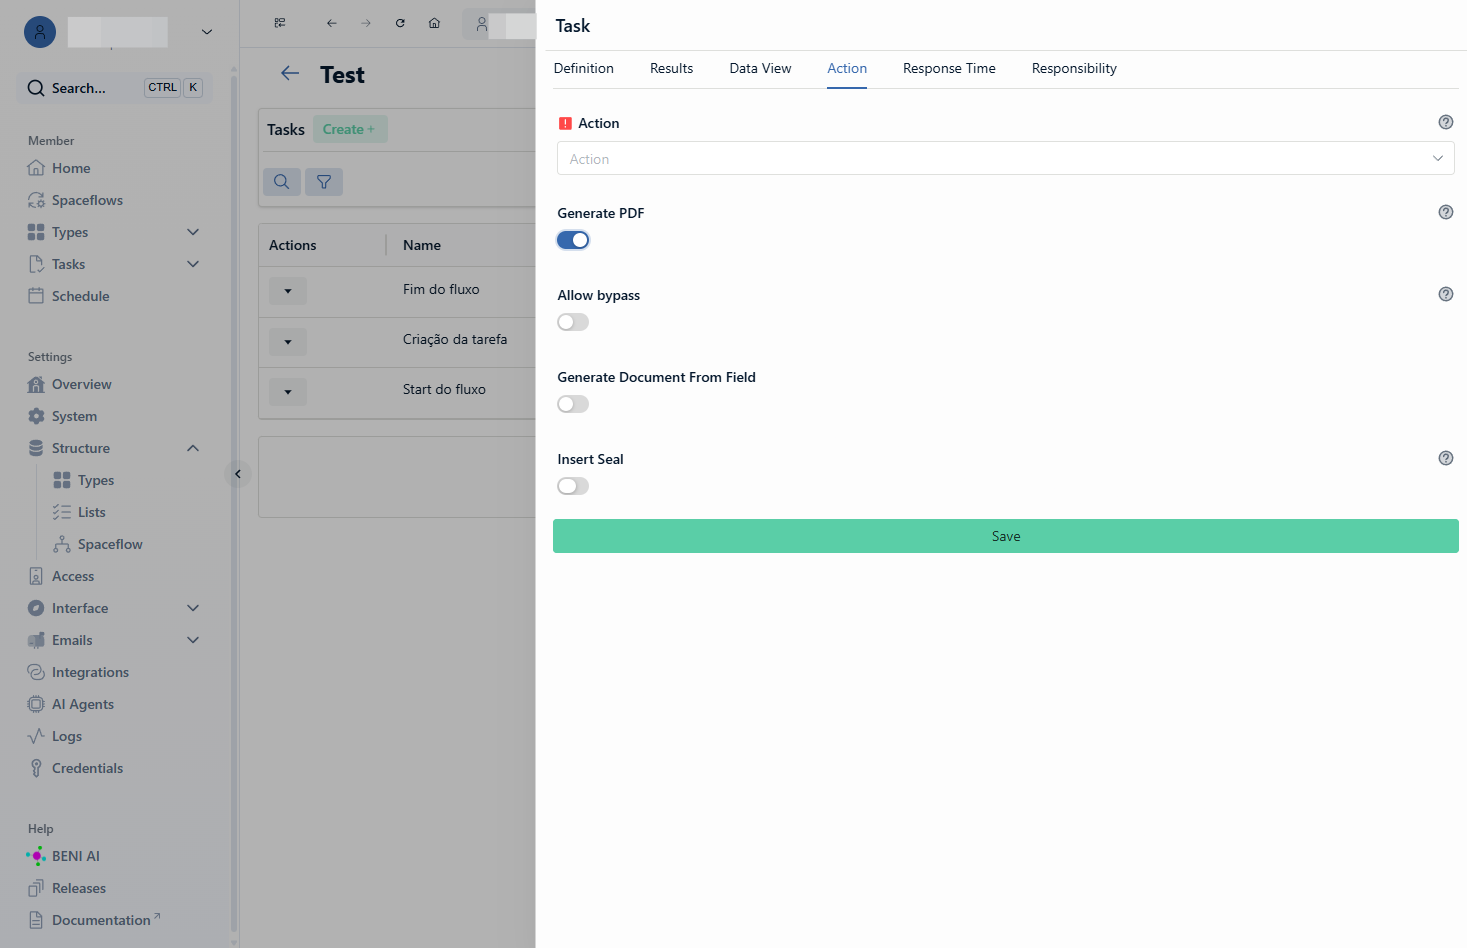Open the Response Time tab
The image size is (1467, 948).
949,68
